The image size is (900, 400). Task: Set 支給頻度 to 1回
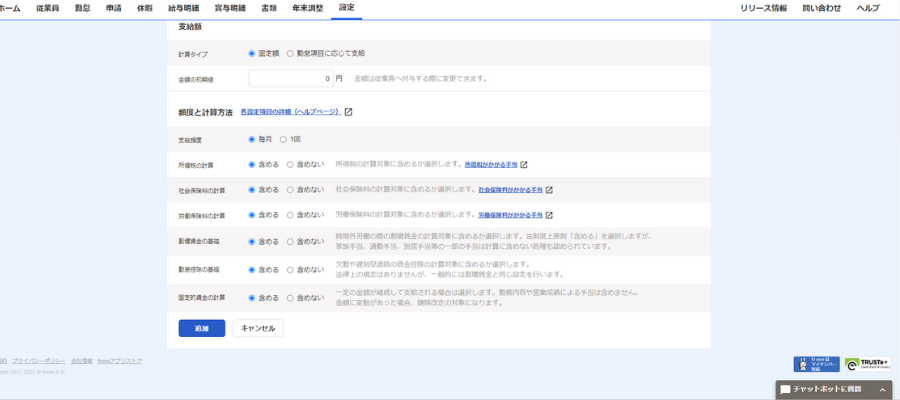[x=284, y=139]
